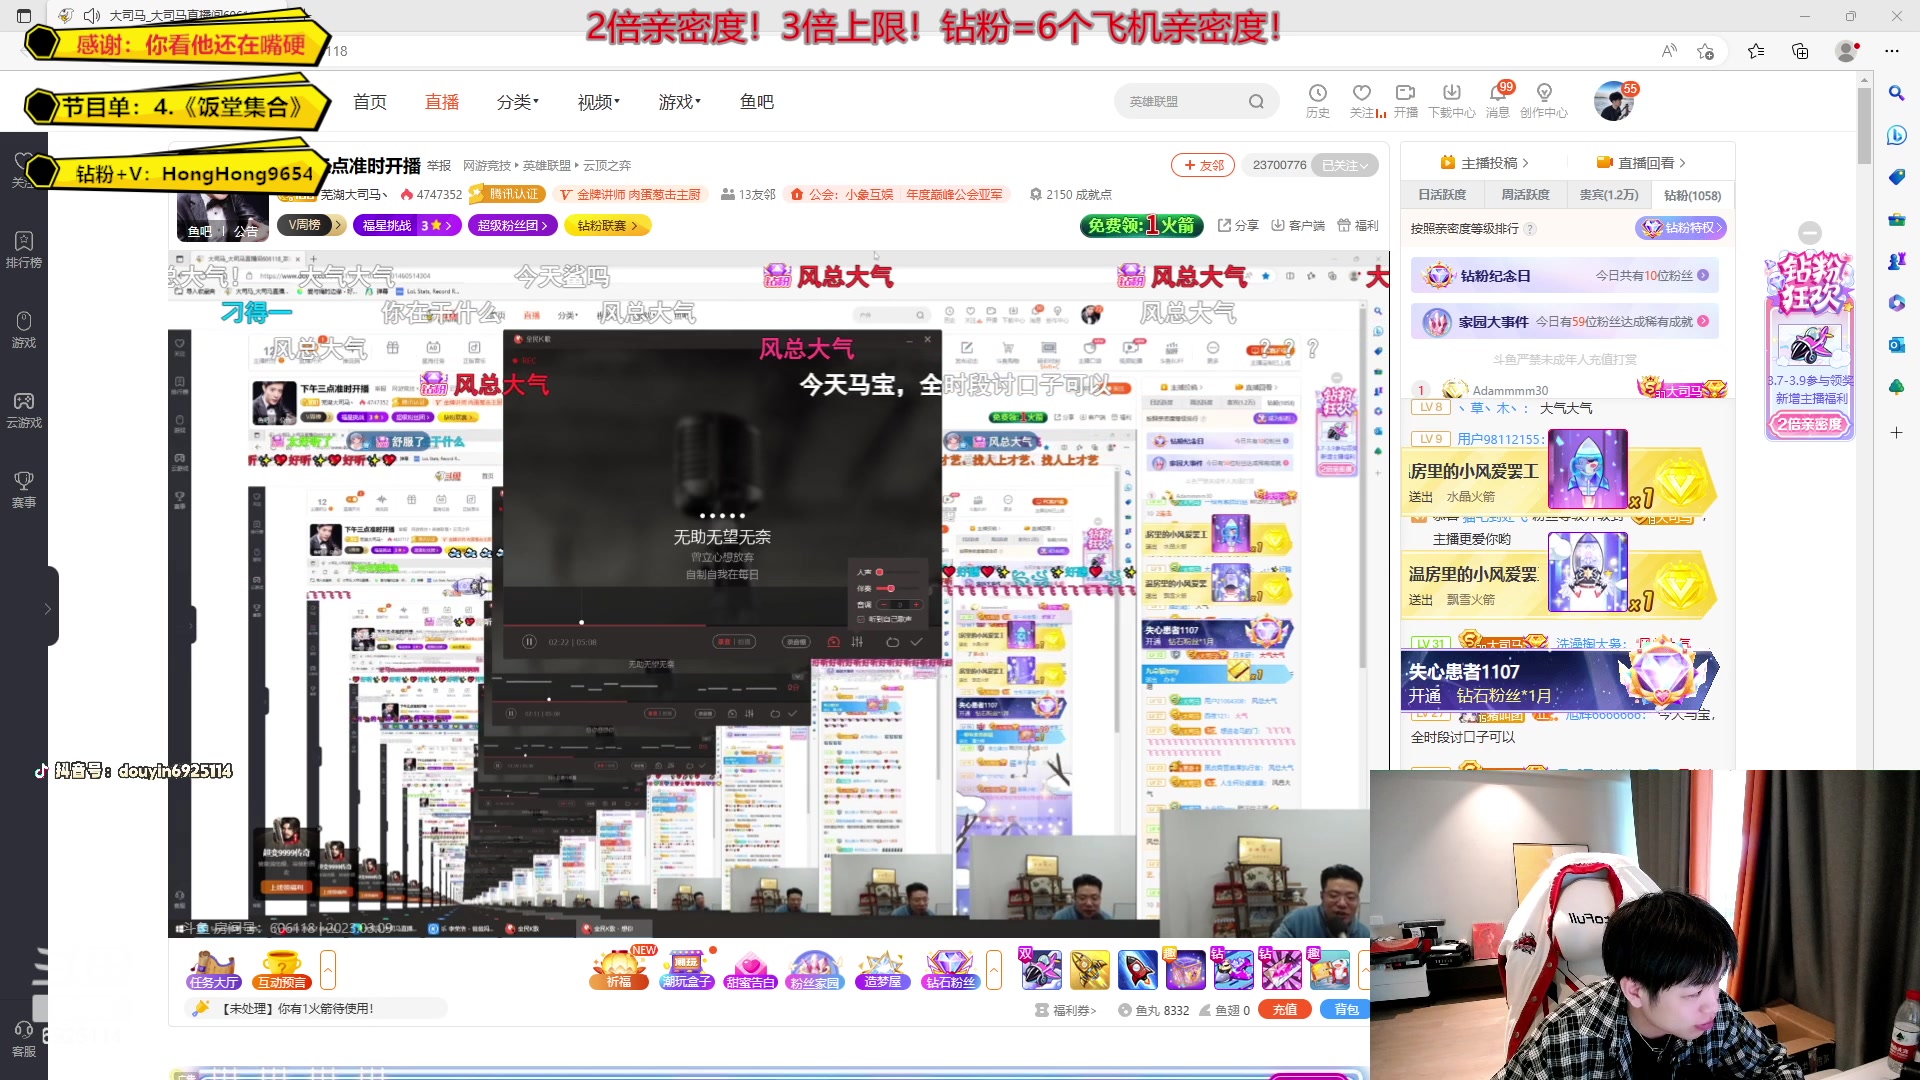The image size is (1920, 1080).
Task: Toggle 已关注 follow button
Action: pyautogui.click(x=1345, y=165)
